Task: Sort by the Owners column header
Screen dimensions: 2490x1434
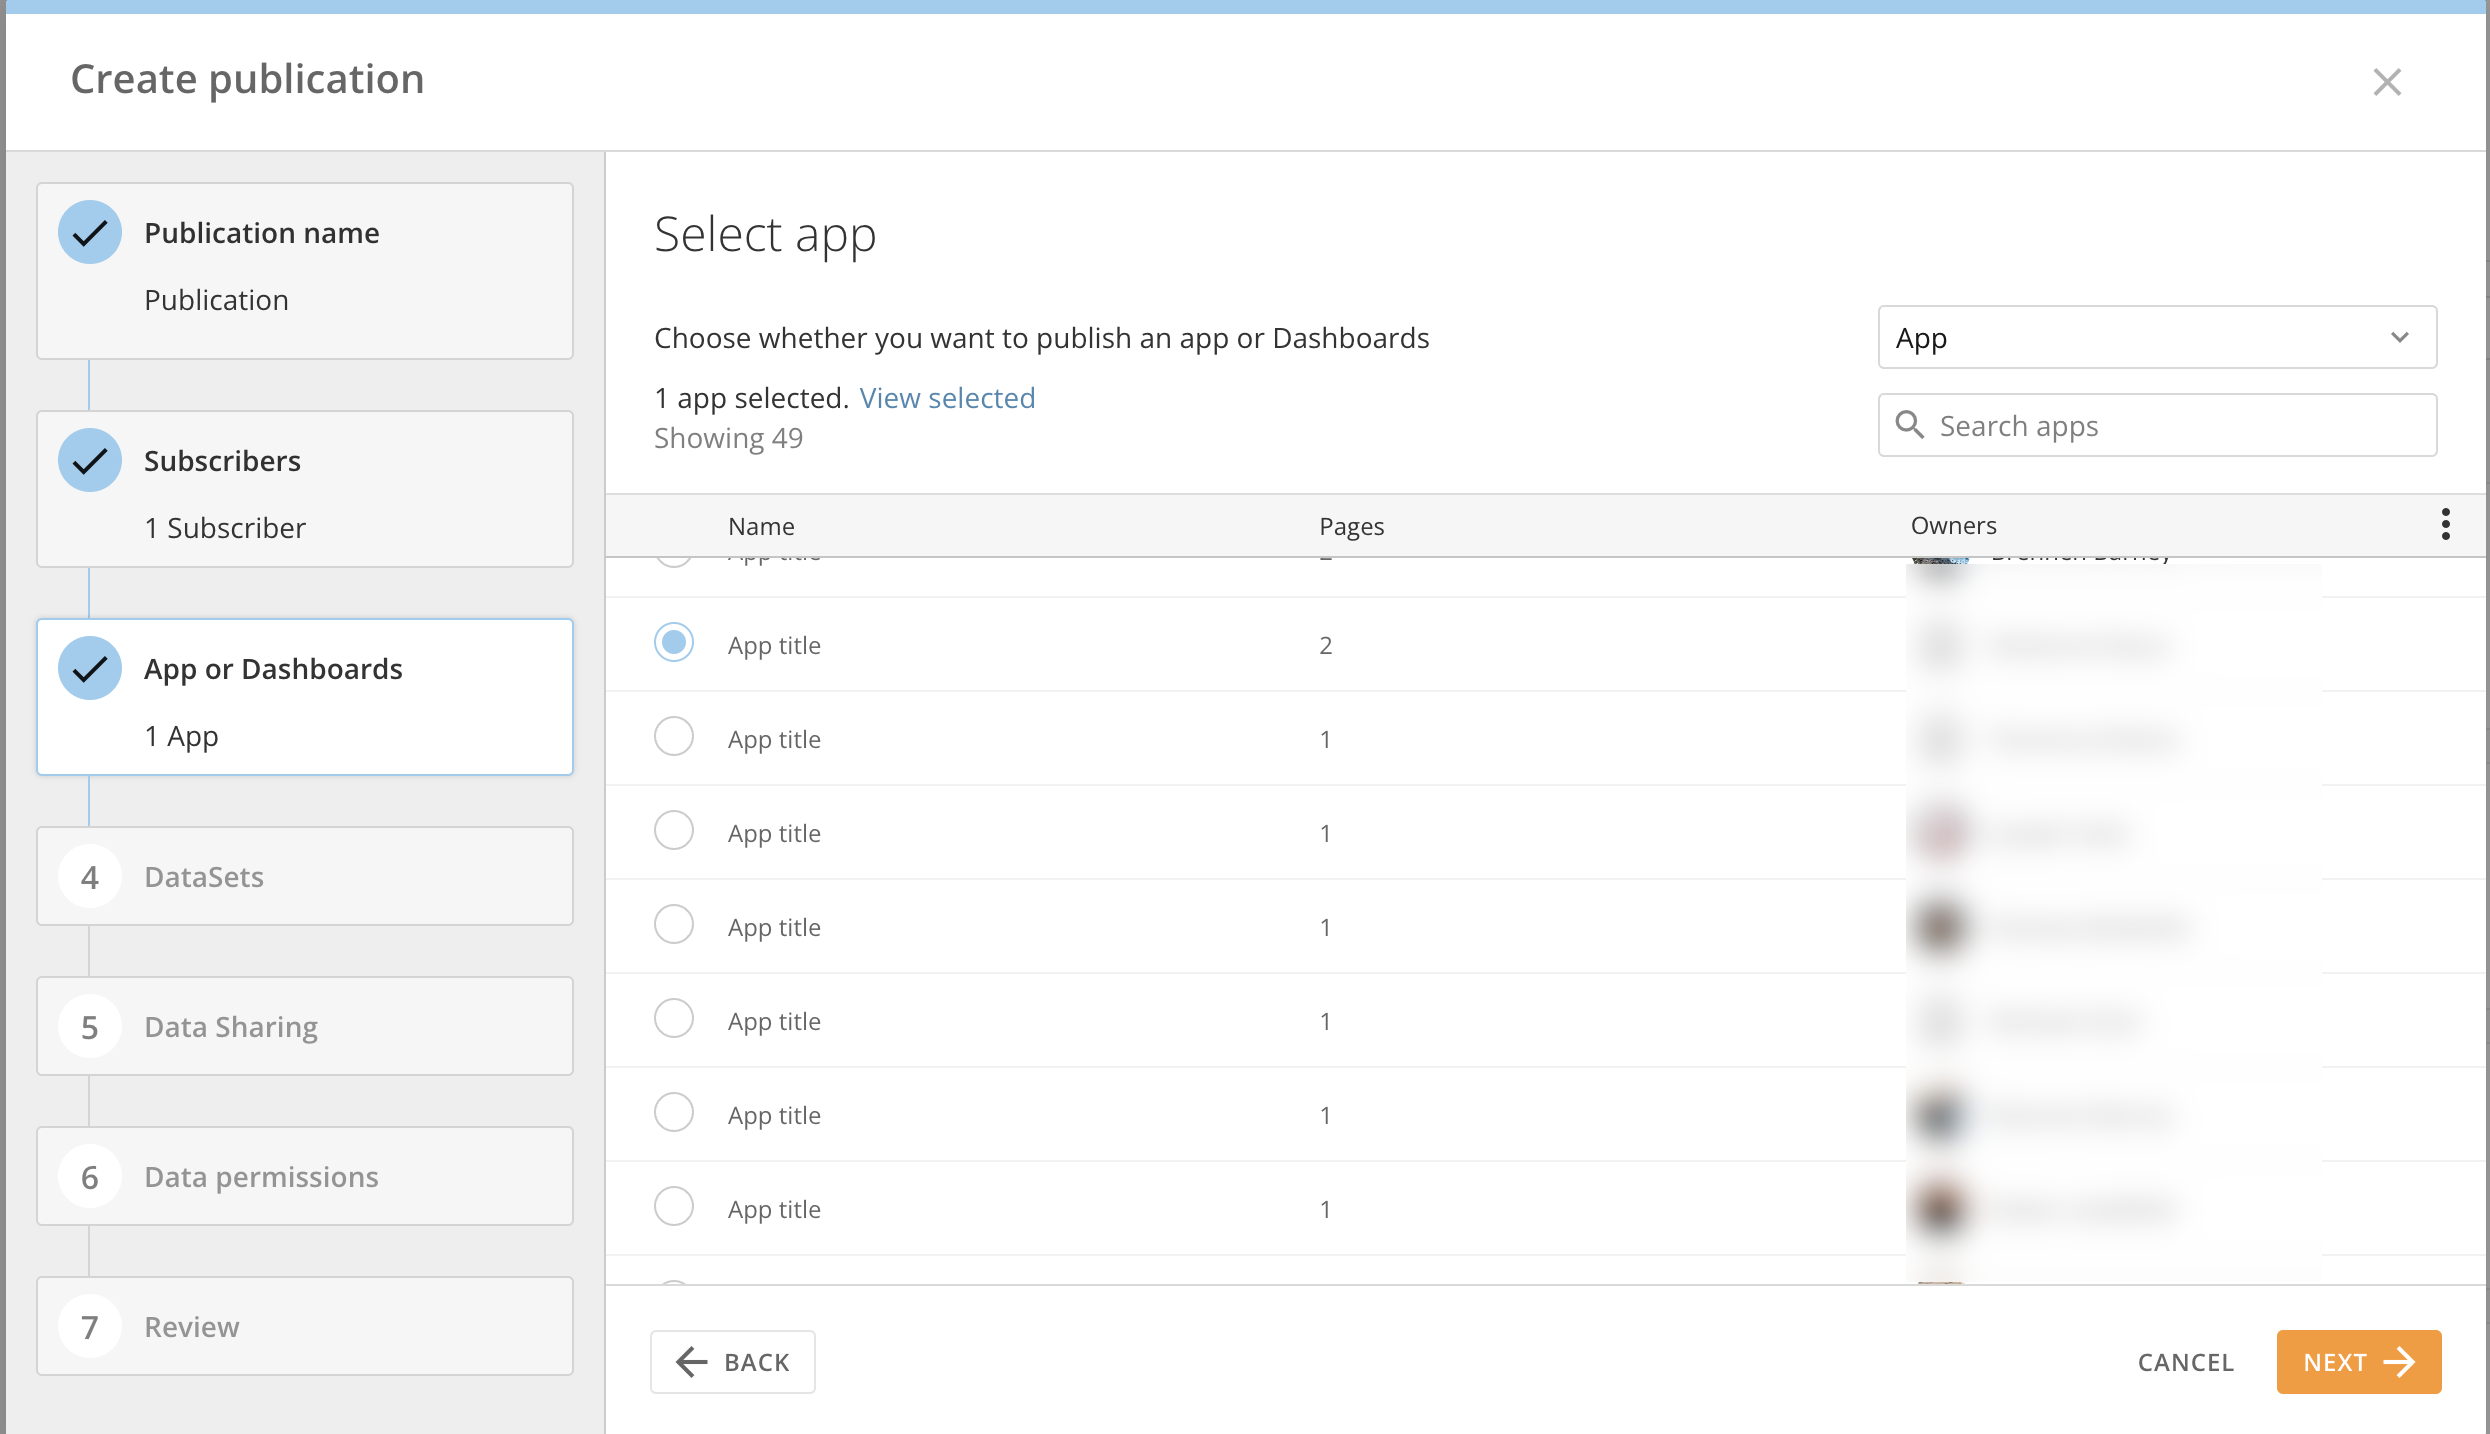Action: (1953, 525)
